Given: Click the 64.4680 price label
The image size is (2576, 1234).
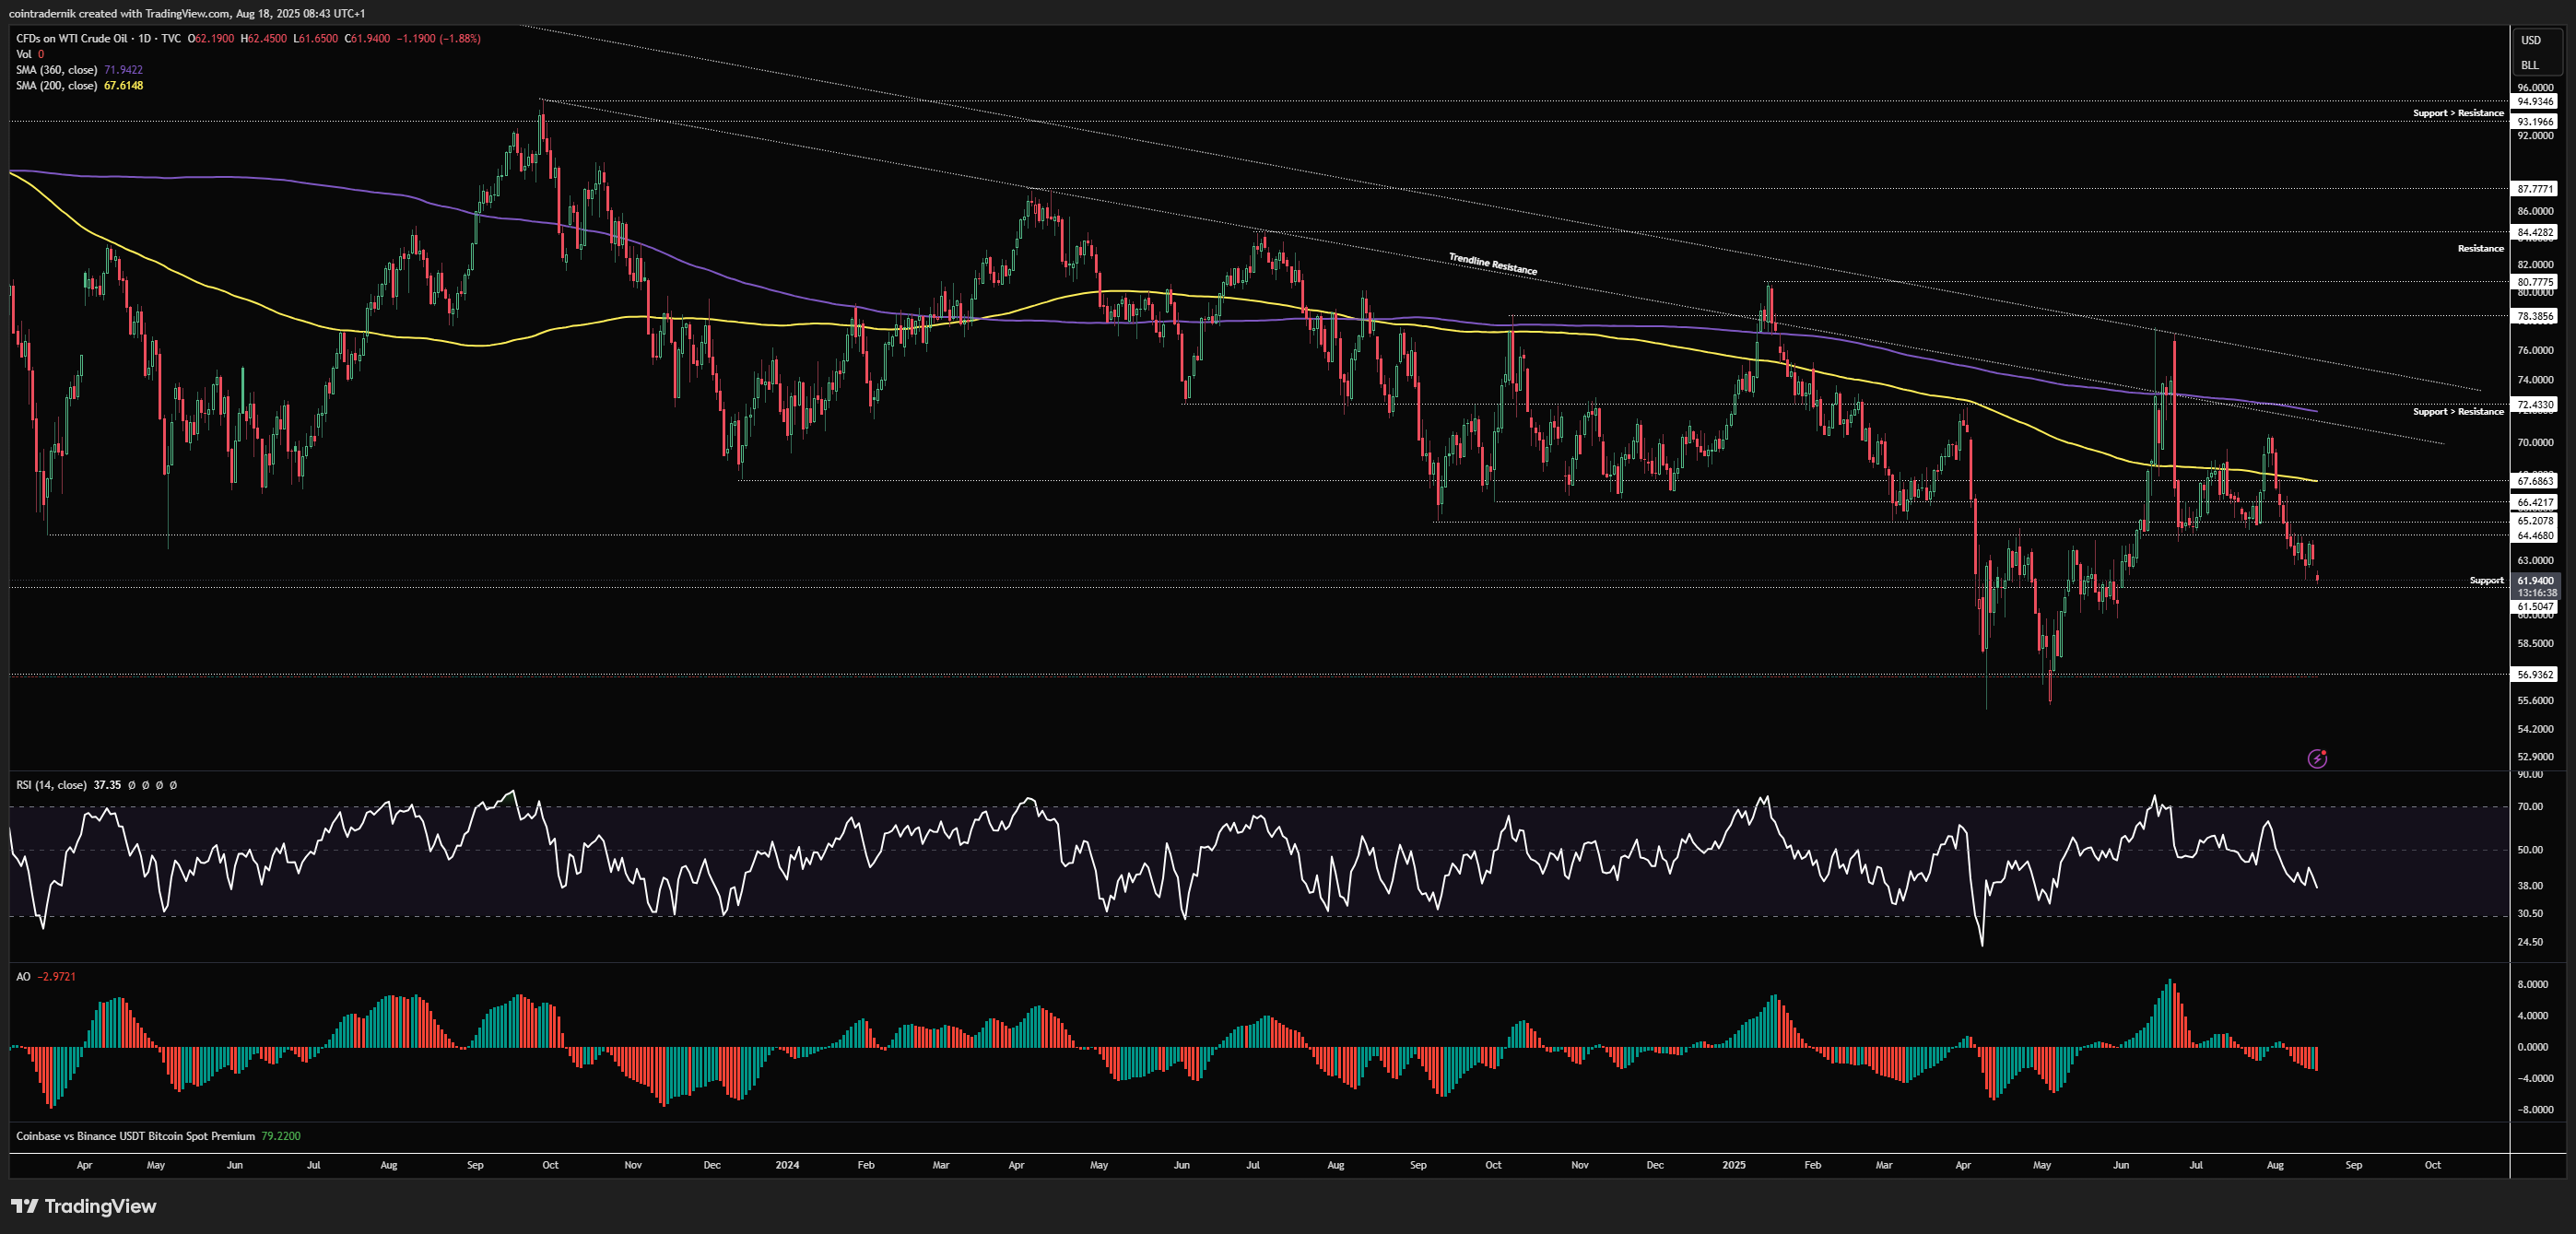Looking at the screenshot, I should click(2535, 536).
